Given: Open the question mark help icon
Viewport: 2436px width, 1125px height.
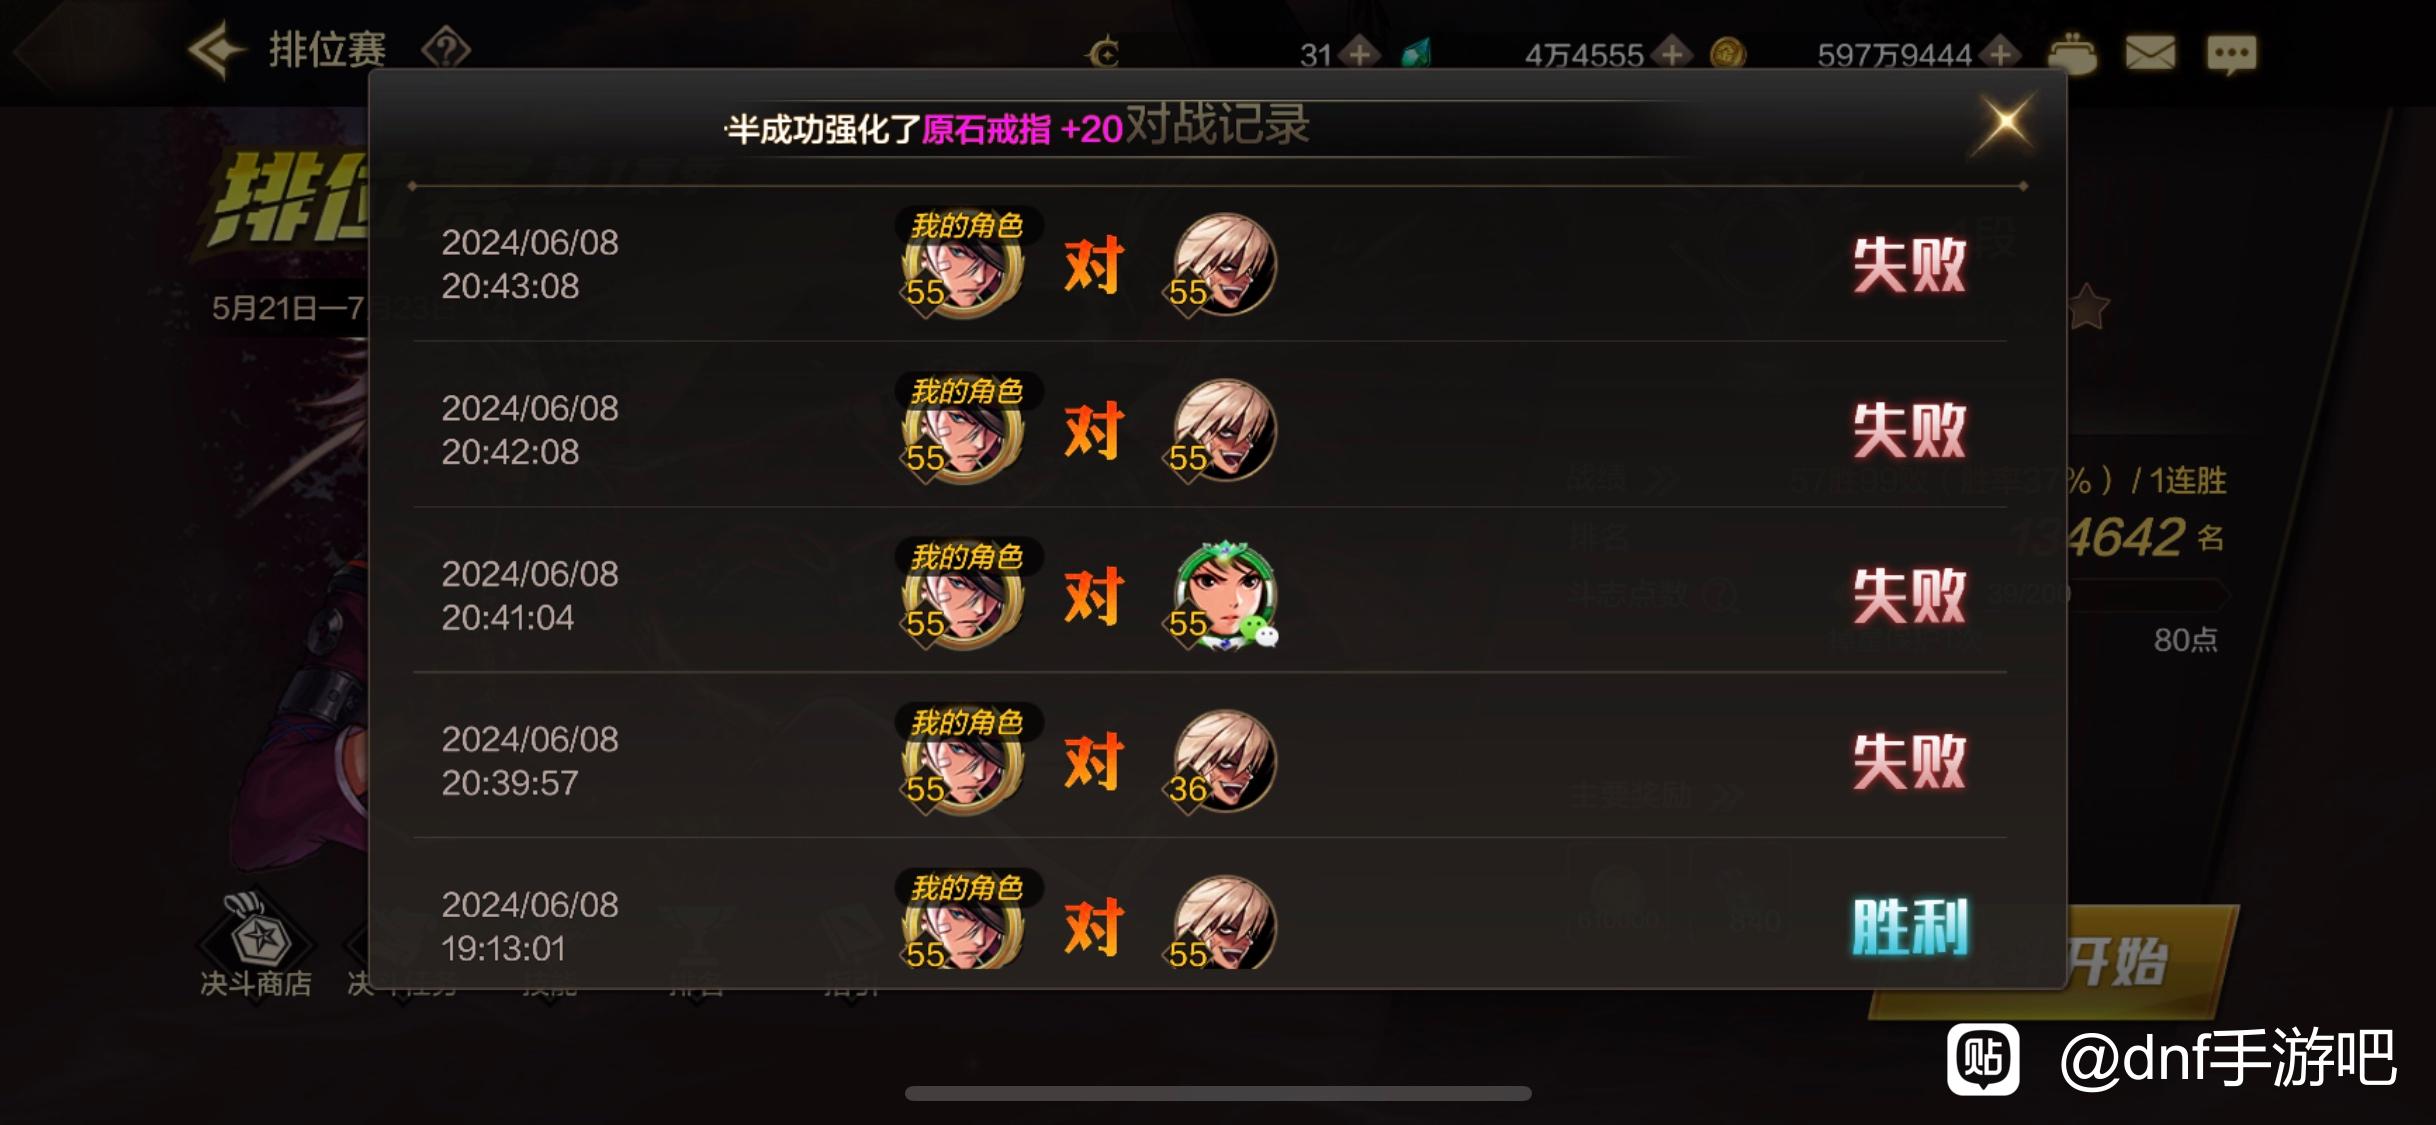Looking at the screenshot, I should pyautogui.click(x=446, y=48).
